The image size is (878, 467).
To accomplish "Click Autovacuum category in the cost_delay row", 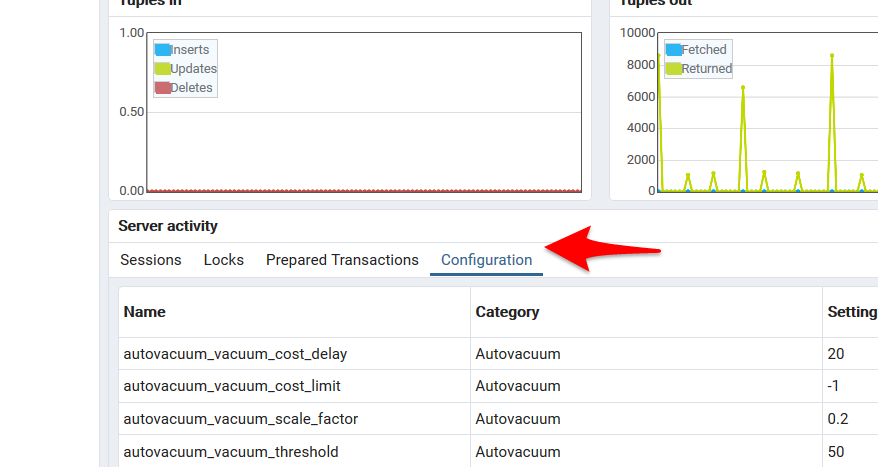I will click(518, 354).
